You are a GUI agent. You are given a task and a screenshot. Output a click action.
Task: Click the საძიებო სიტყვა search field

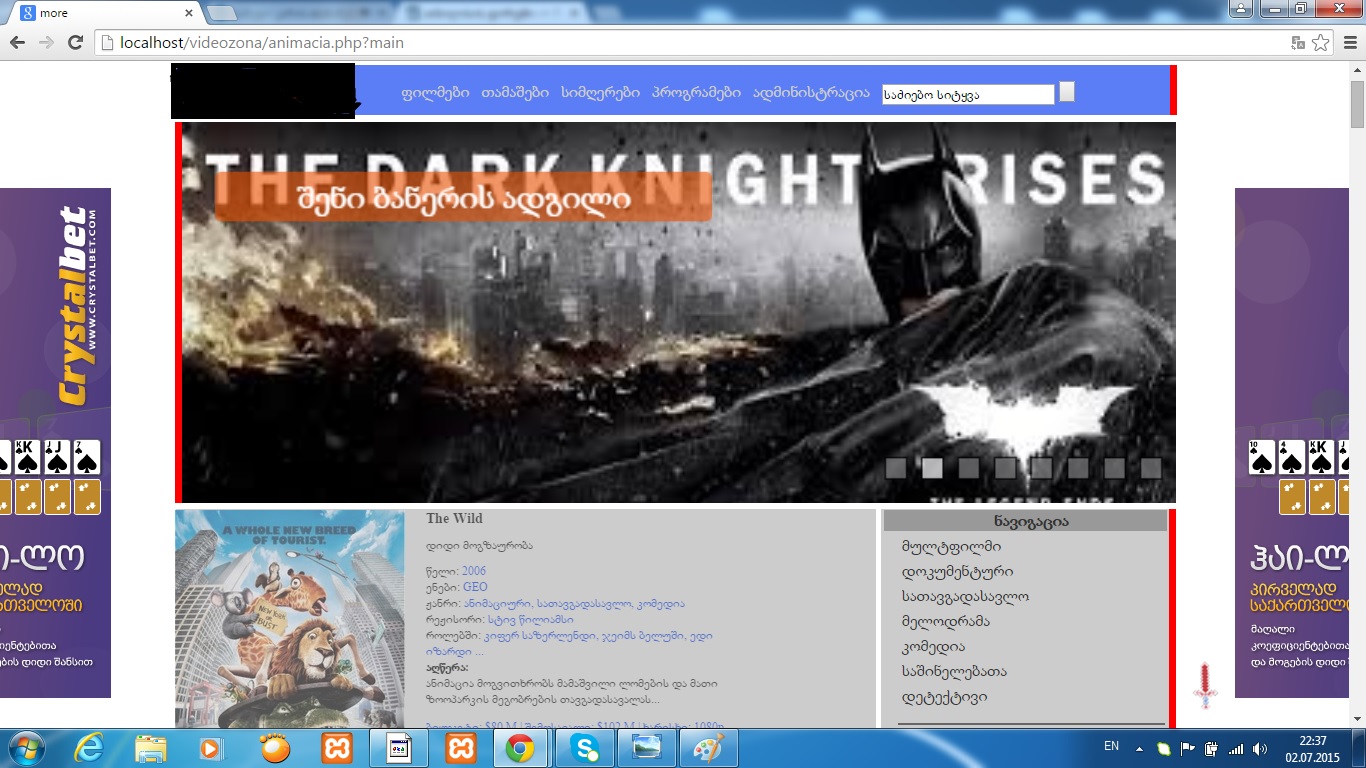tap(967, 95)
